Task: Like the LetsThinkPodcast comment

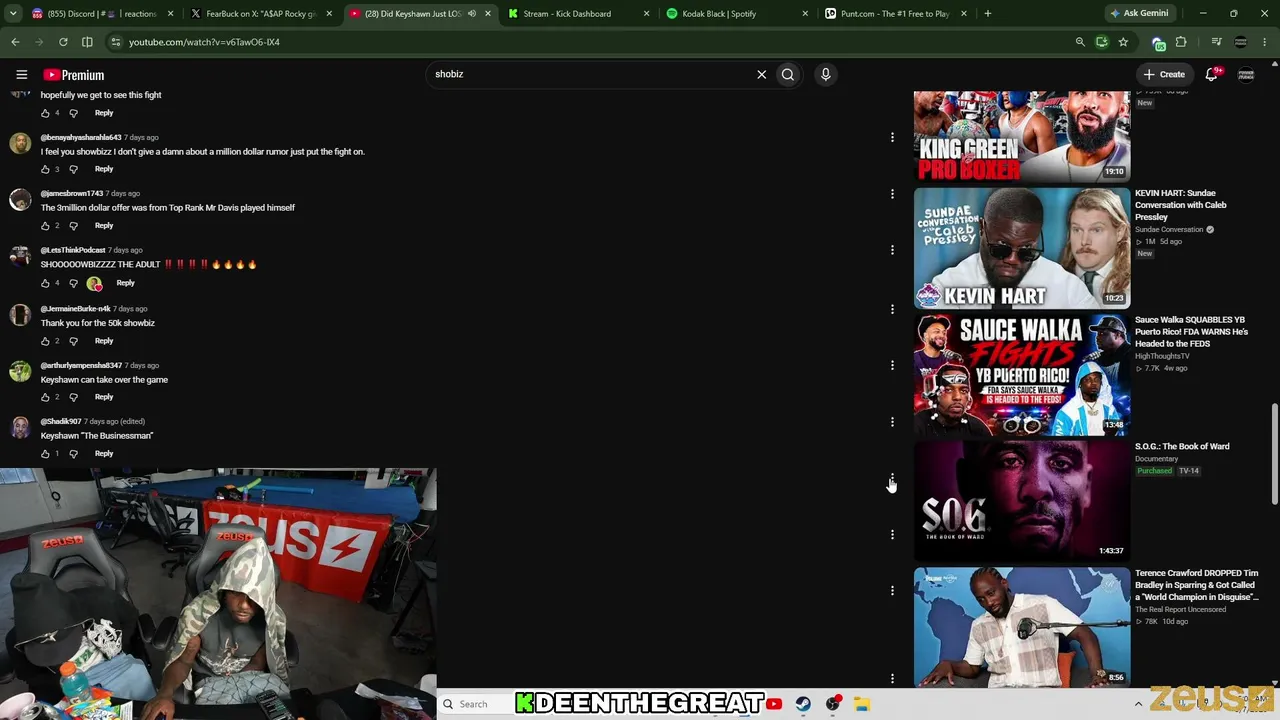Action: pyautogui.click(x=45, y=283)
